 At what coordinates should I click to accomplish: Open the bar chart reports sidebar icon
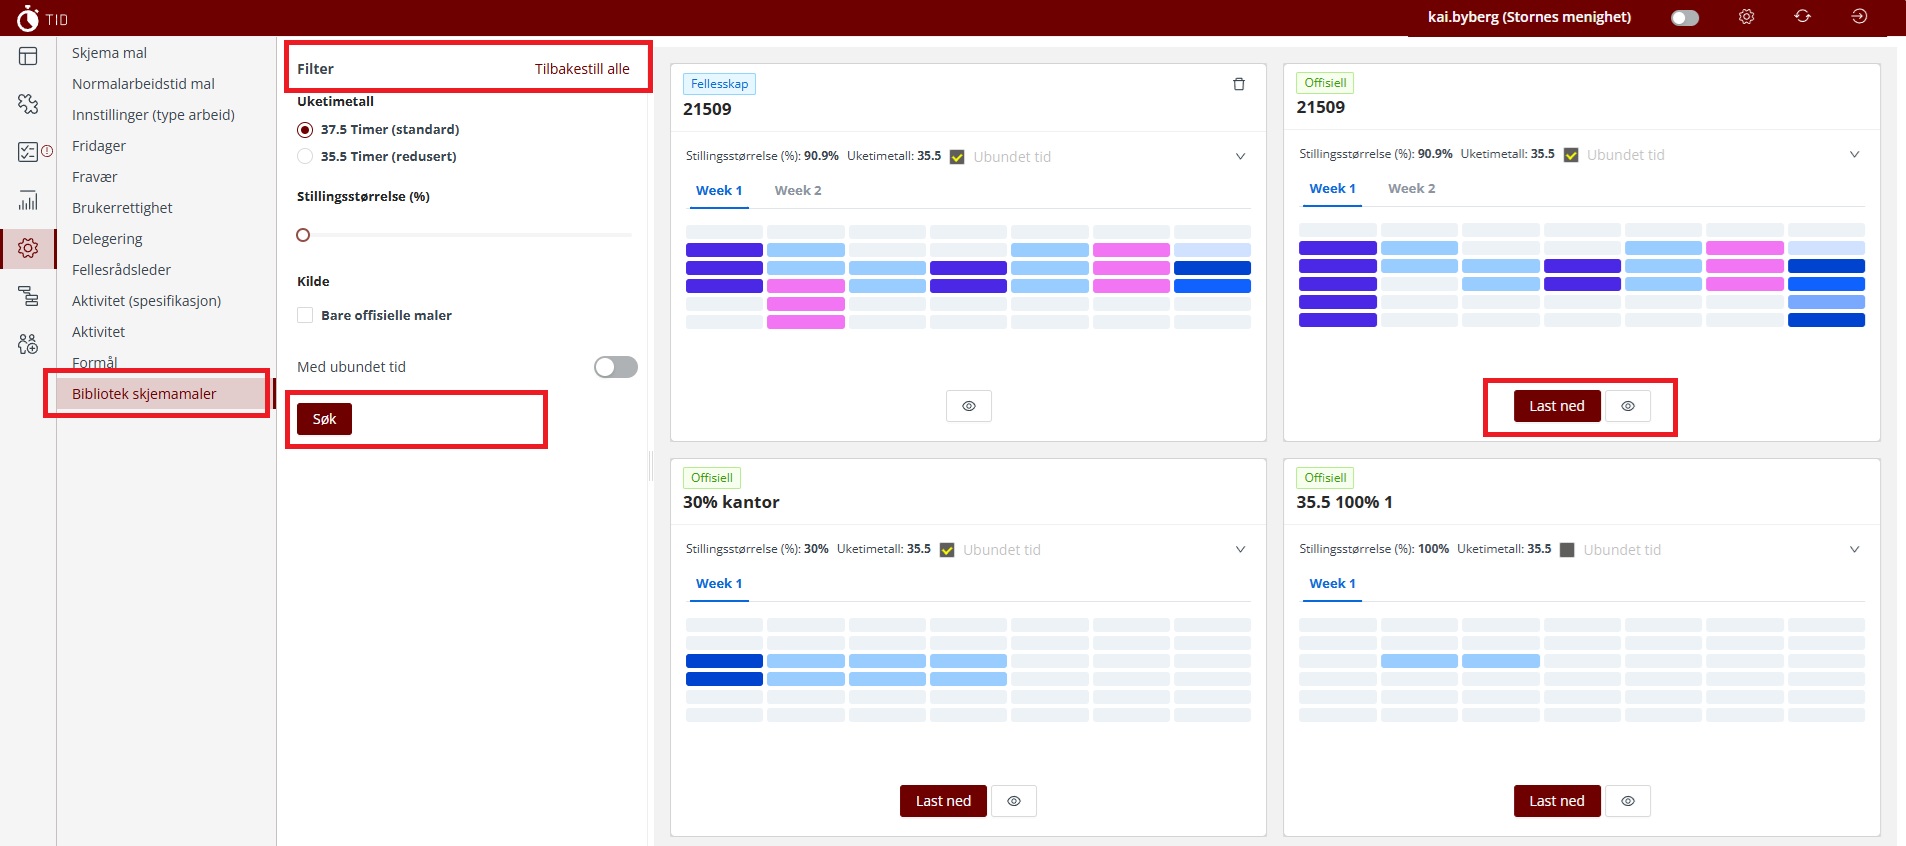coord(28,200)
